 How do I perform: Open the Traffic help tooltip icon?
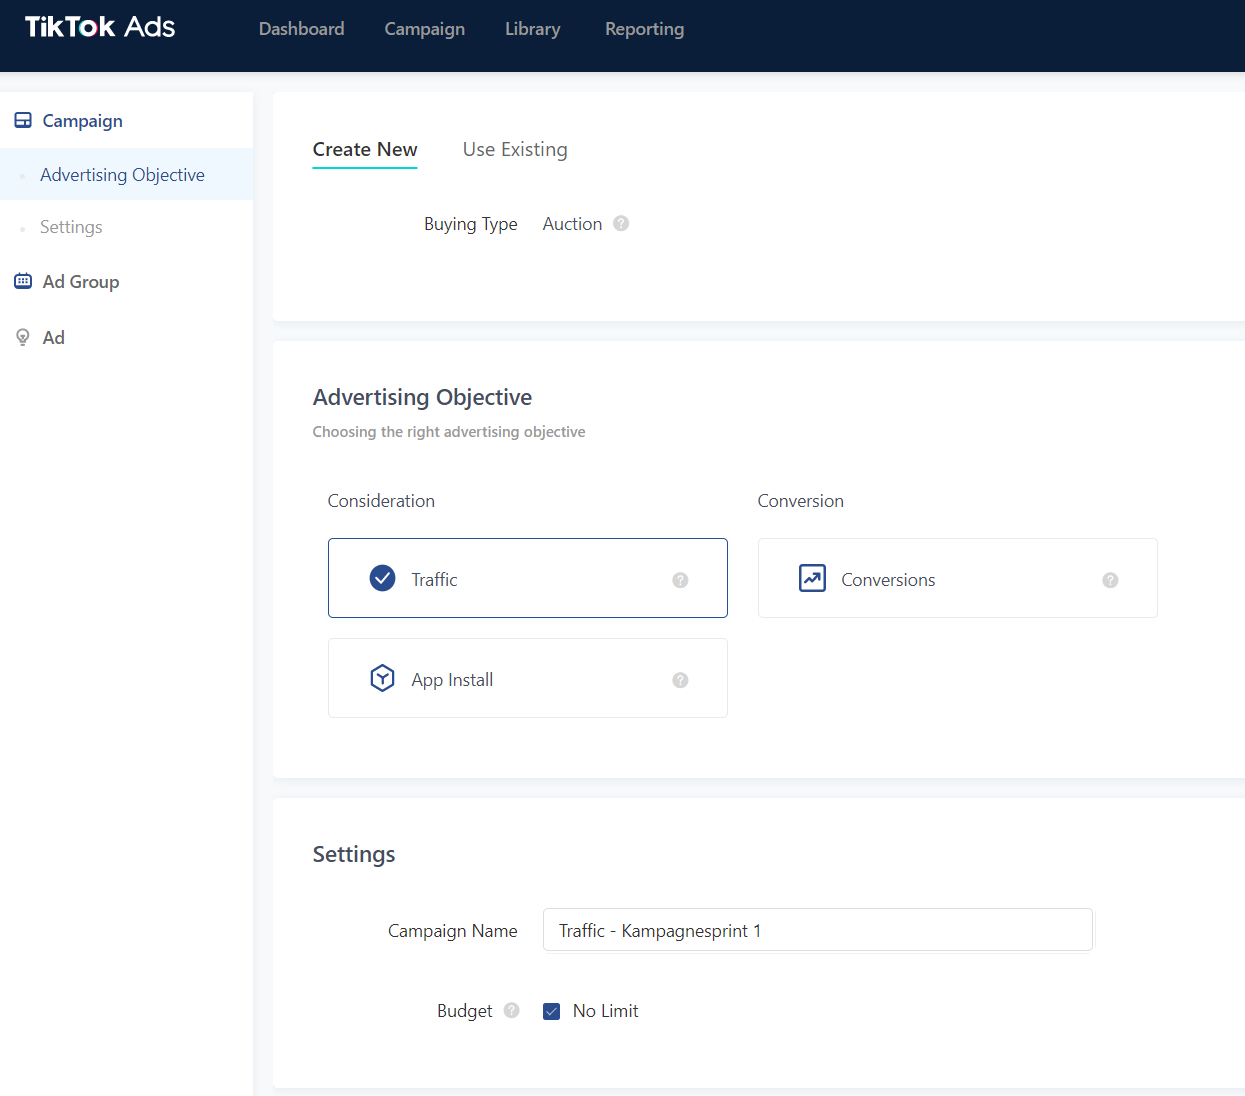(680, 580)
